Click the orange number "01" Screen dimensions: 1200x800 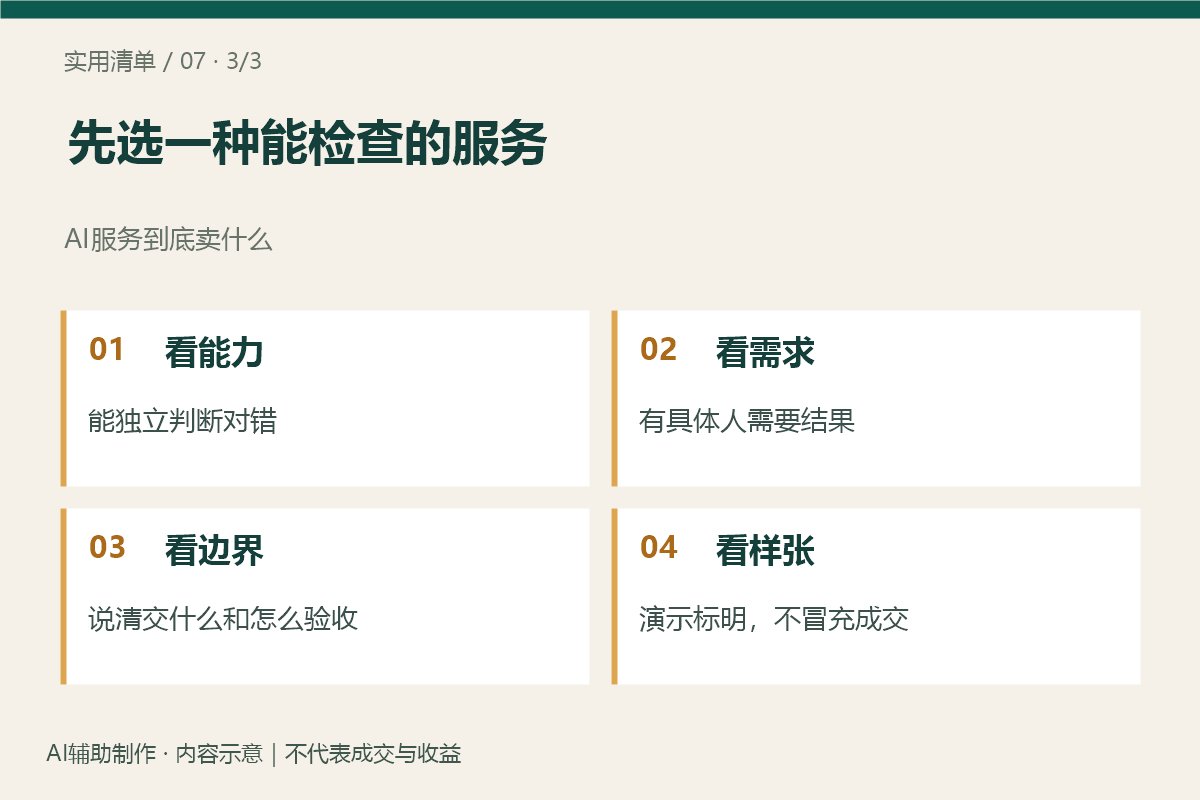[x=107, y=350]
